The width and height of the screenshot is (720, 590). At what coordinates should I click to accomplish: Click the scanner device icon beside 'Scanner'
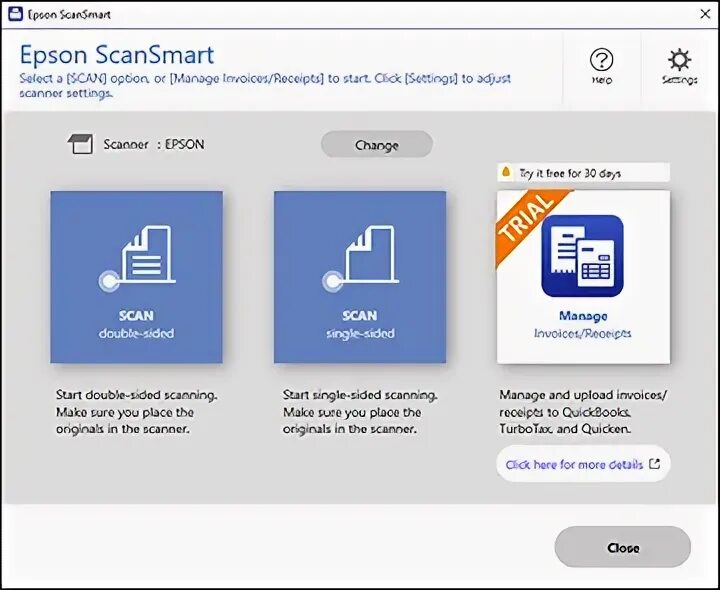tap(80, 144)
